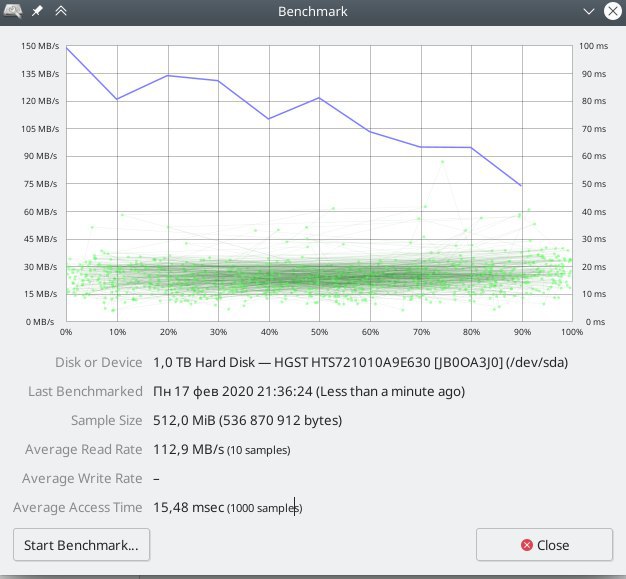Close the Benchmark window with the X icon
626x579 pixels.
tap(612, 11)
